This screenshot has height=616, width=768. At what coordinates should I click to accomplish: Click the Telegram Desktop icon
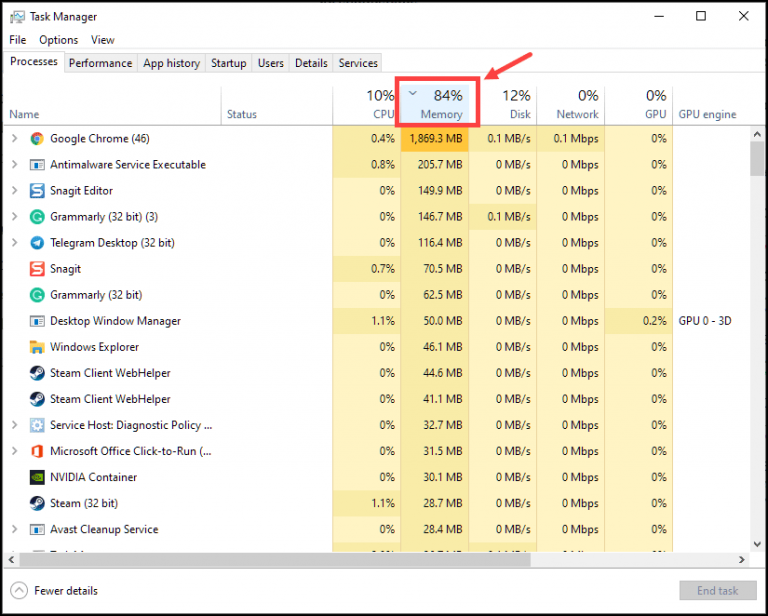[37, 243]
